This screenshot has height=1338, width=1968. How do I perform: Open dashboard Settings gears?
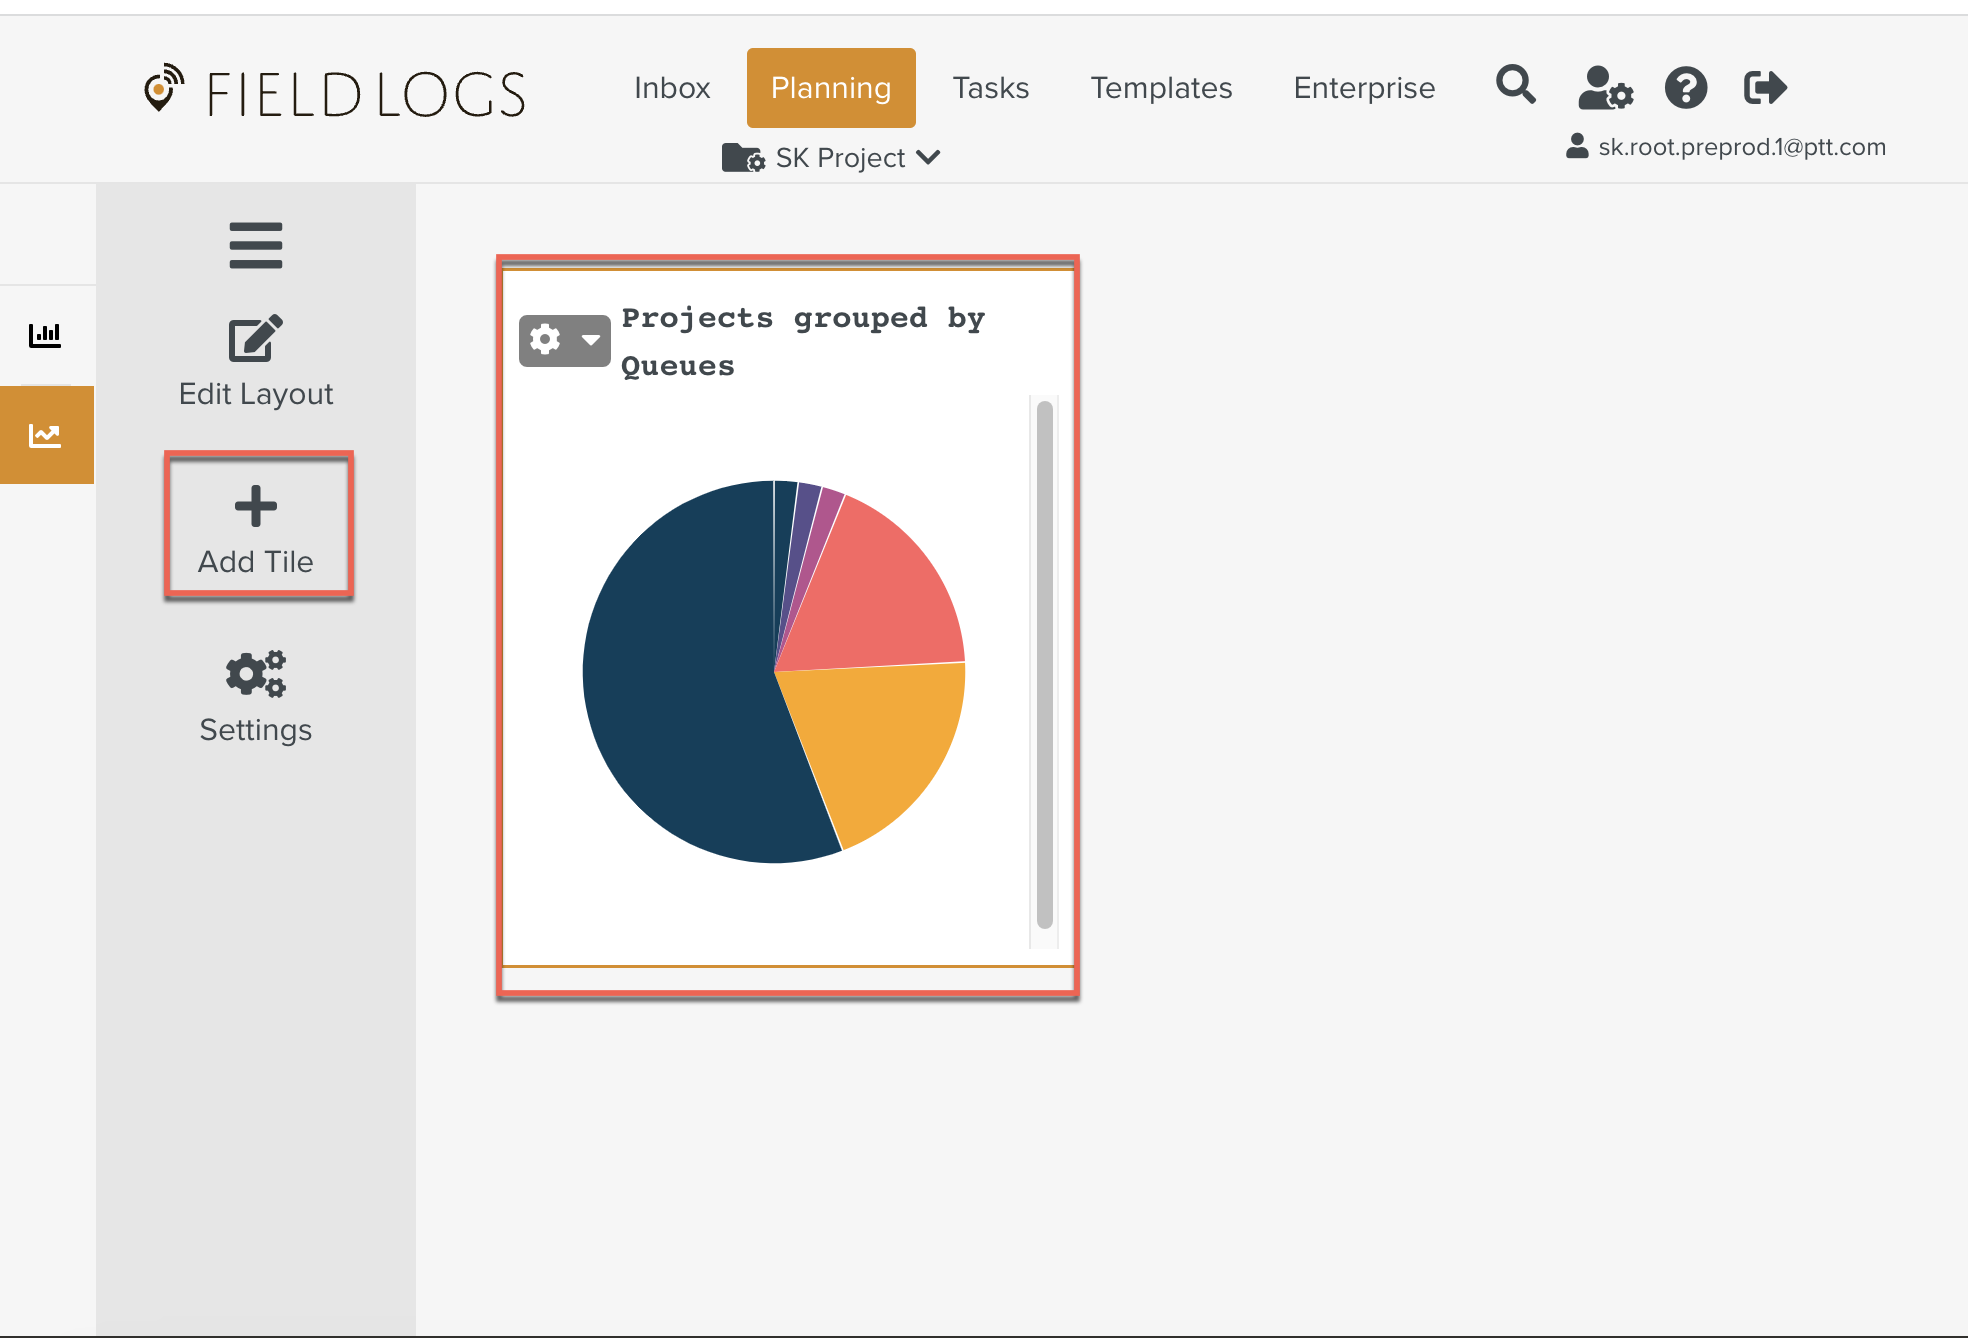click(255, 675)
